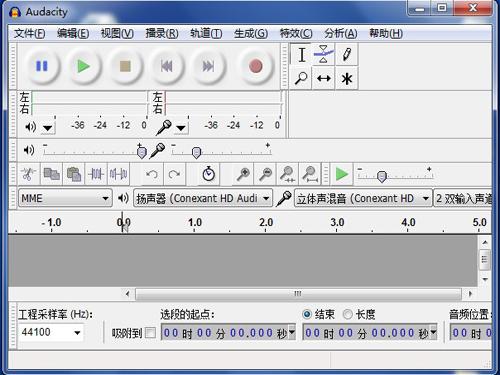Select the Envelope tool

pyautogui.click(x=324, y=55)
